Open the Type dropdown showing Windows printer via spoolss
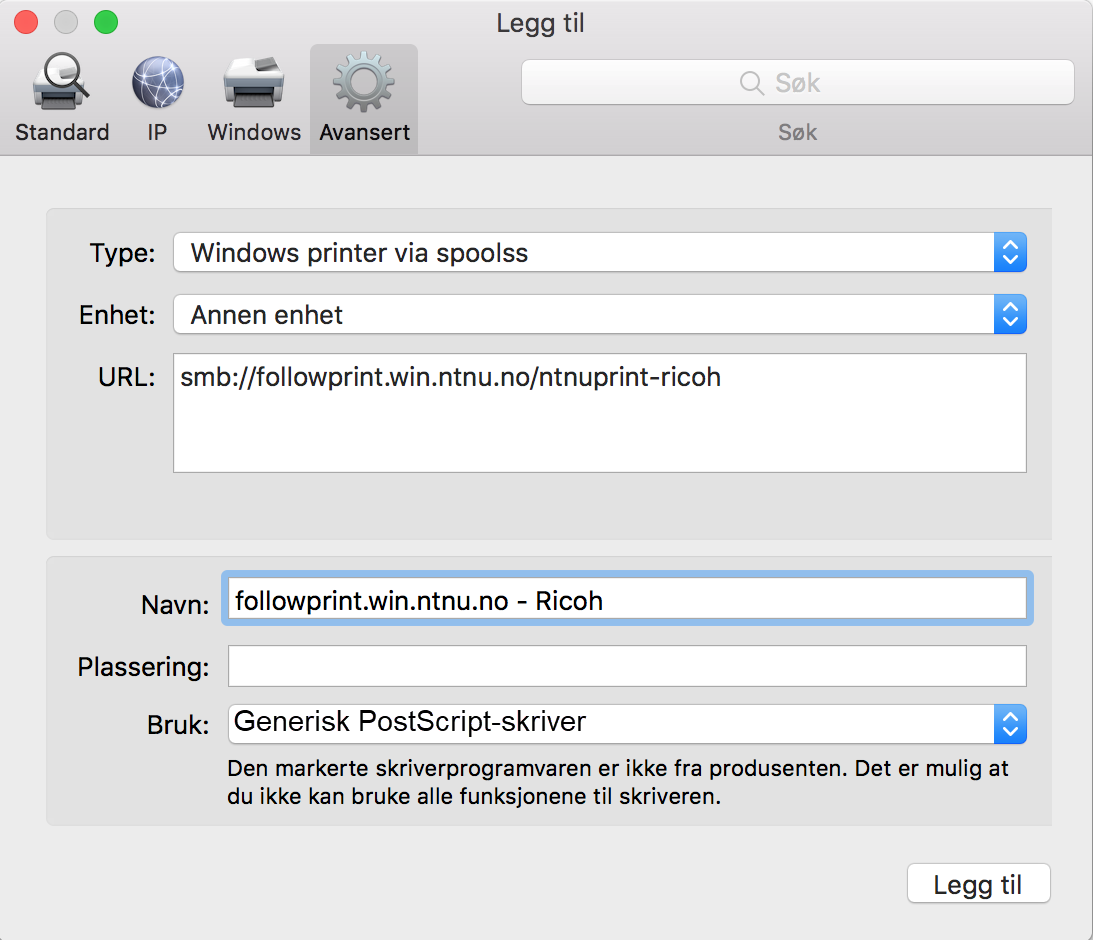 click(x=599, y=252)
